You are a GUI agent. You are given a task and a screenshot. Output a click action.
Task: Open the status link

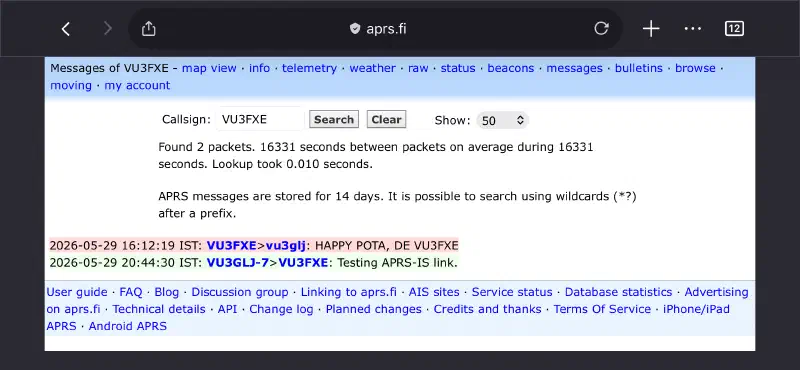(x=458, y=68)
